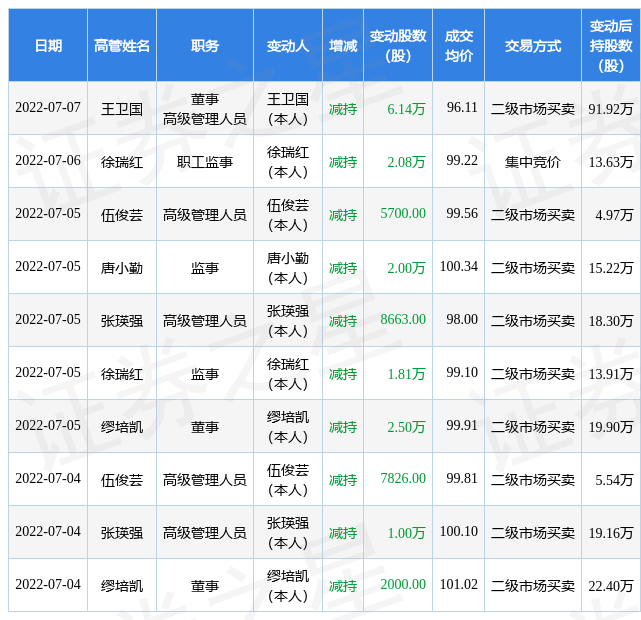Click 减持 in the 2022-07-07 row
The height and width of the screenshot is (620, 641).
click(x=343, y=109)
